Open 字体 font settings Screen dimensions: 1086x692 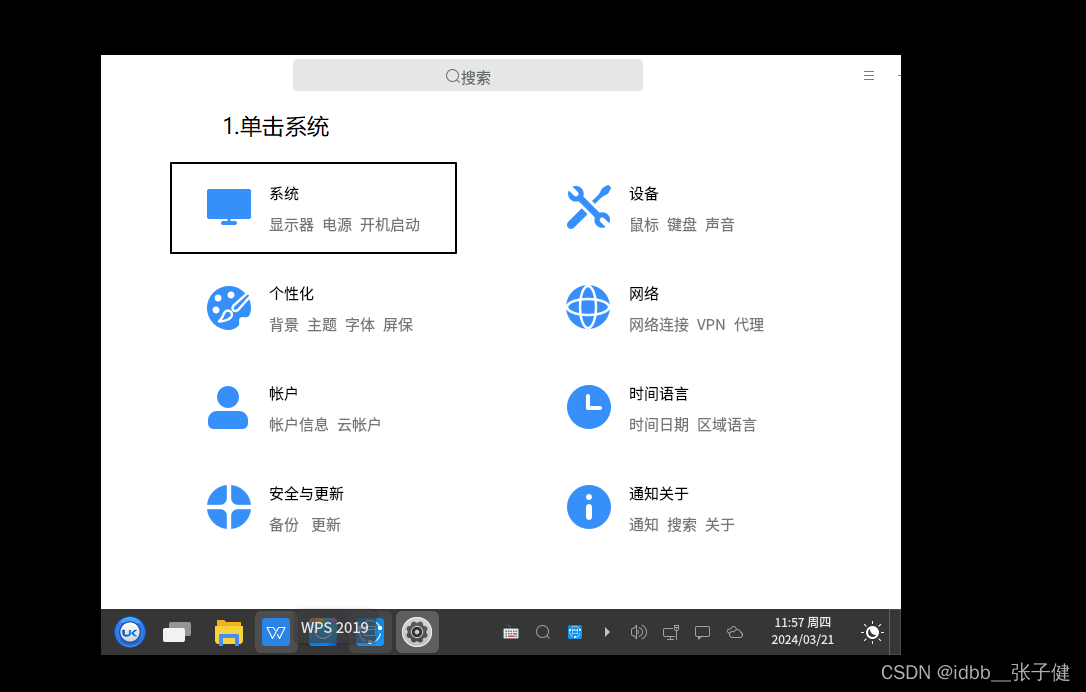click(360, 325)
